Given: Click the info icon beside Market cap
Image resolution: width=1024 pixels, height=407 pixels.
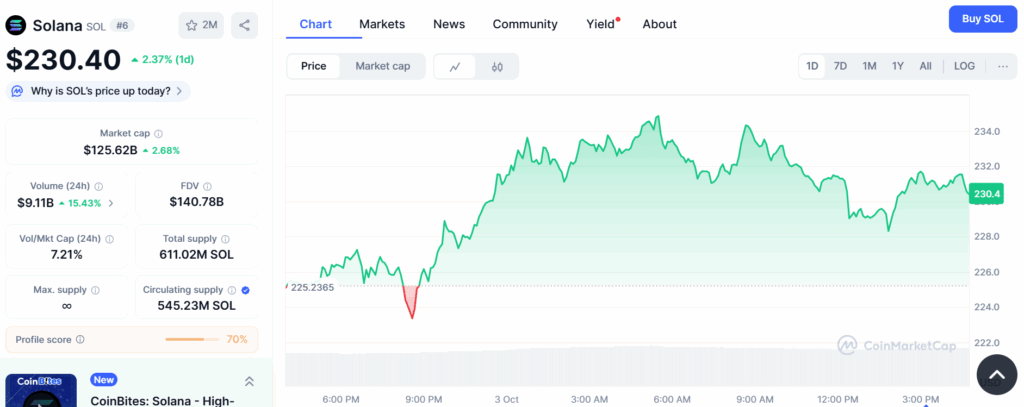Looking at the screenshot, I should pos(159,133).
